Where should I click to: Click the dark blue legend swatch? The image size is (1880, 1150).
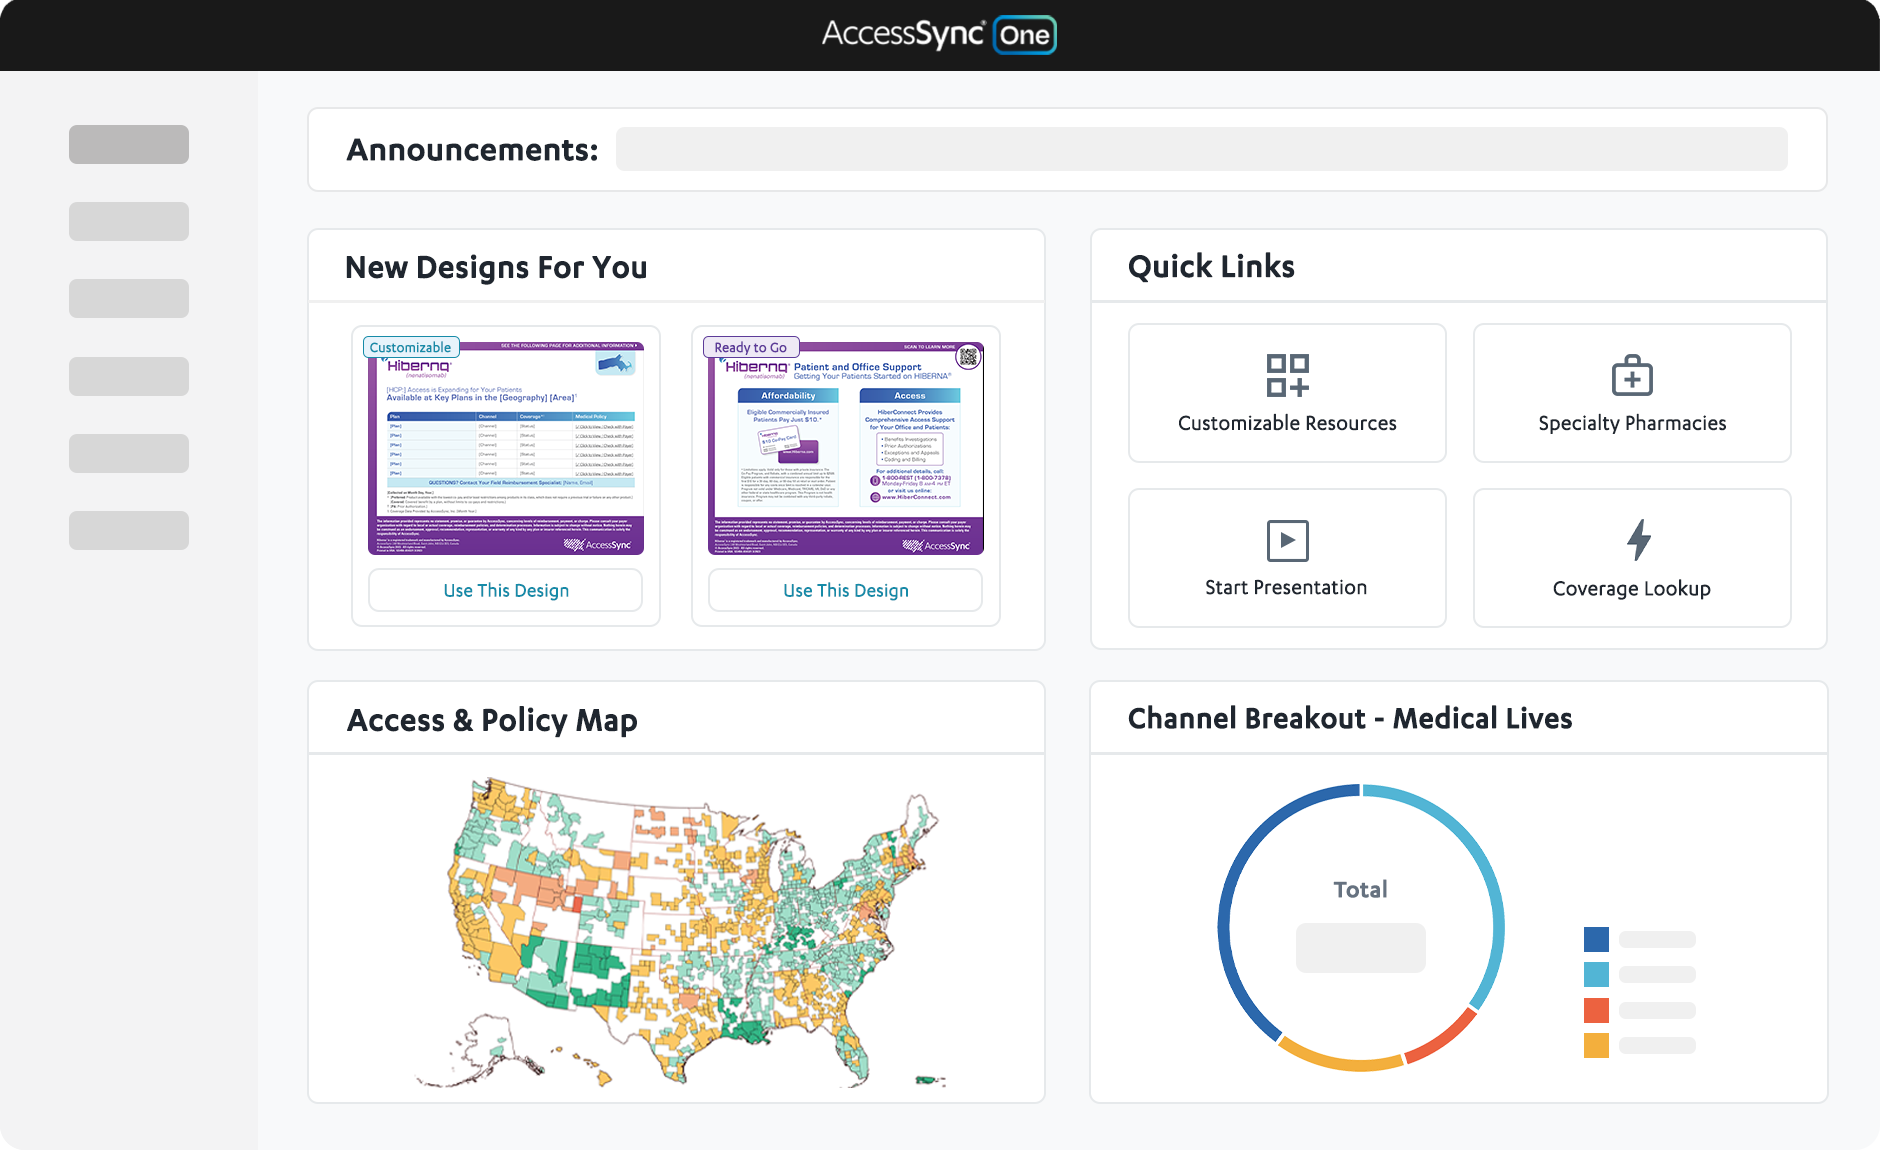pos(1596,939)
